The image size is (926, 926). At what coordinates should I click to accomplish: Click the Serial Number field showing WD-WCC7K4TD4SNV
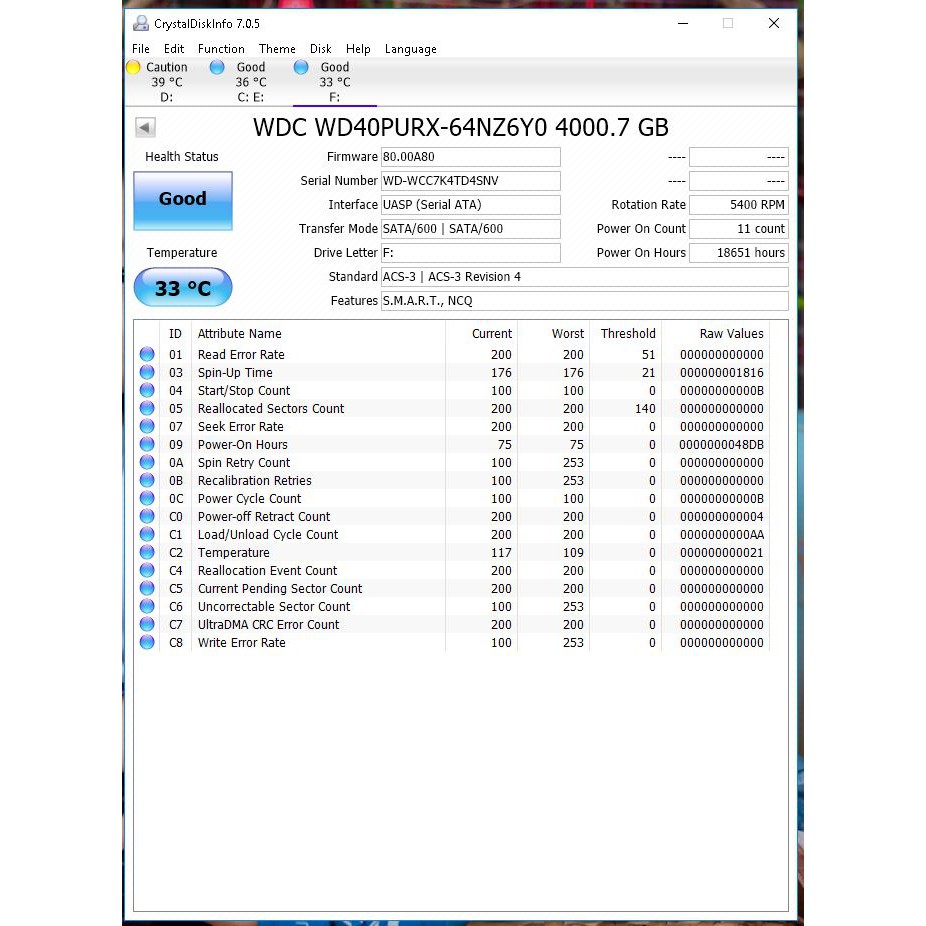pyautogui.click(x=470, y=180)
